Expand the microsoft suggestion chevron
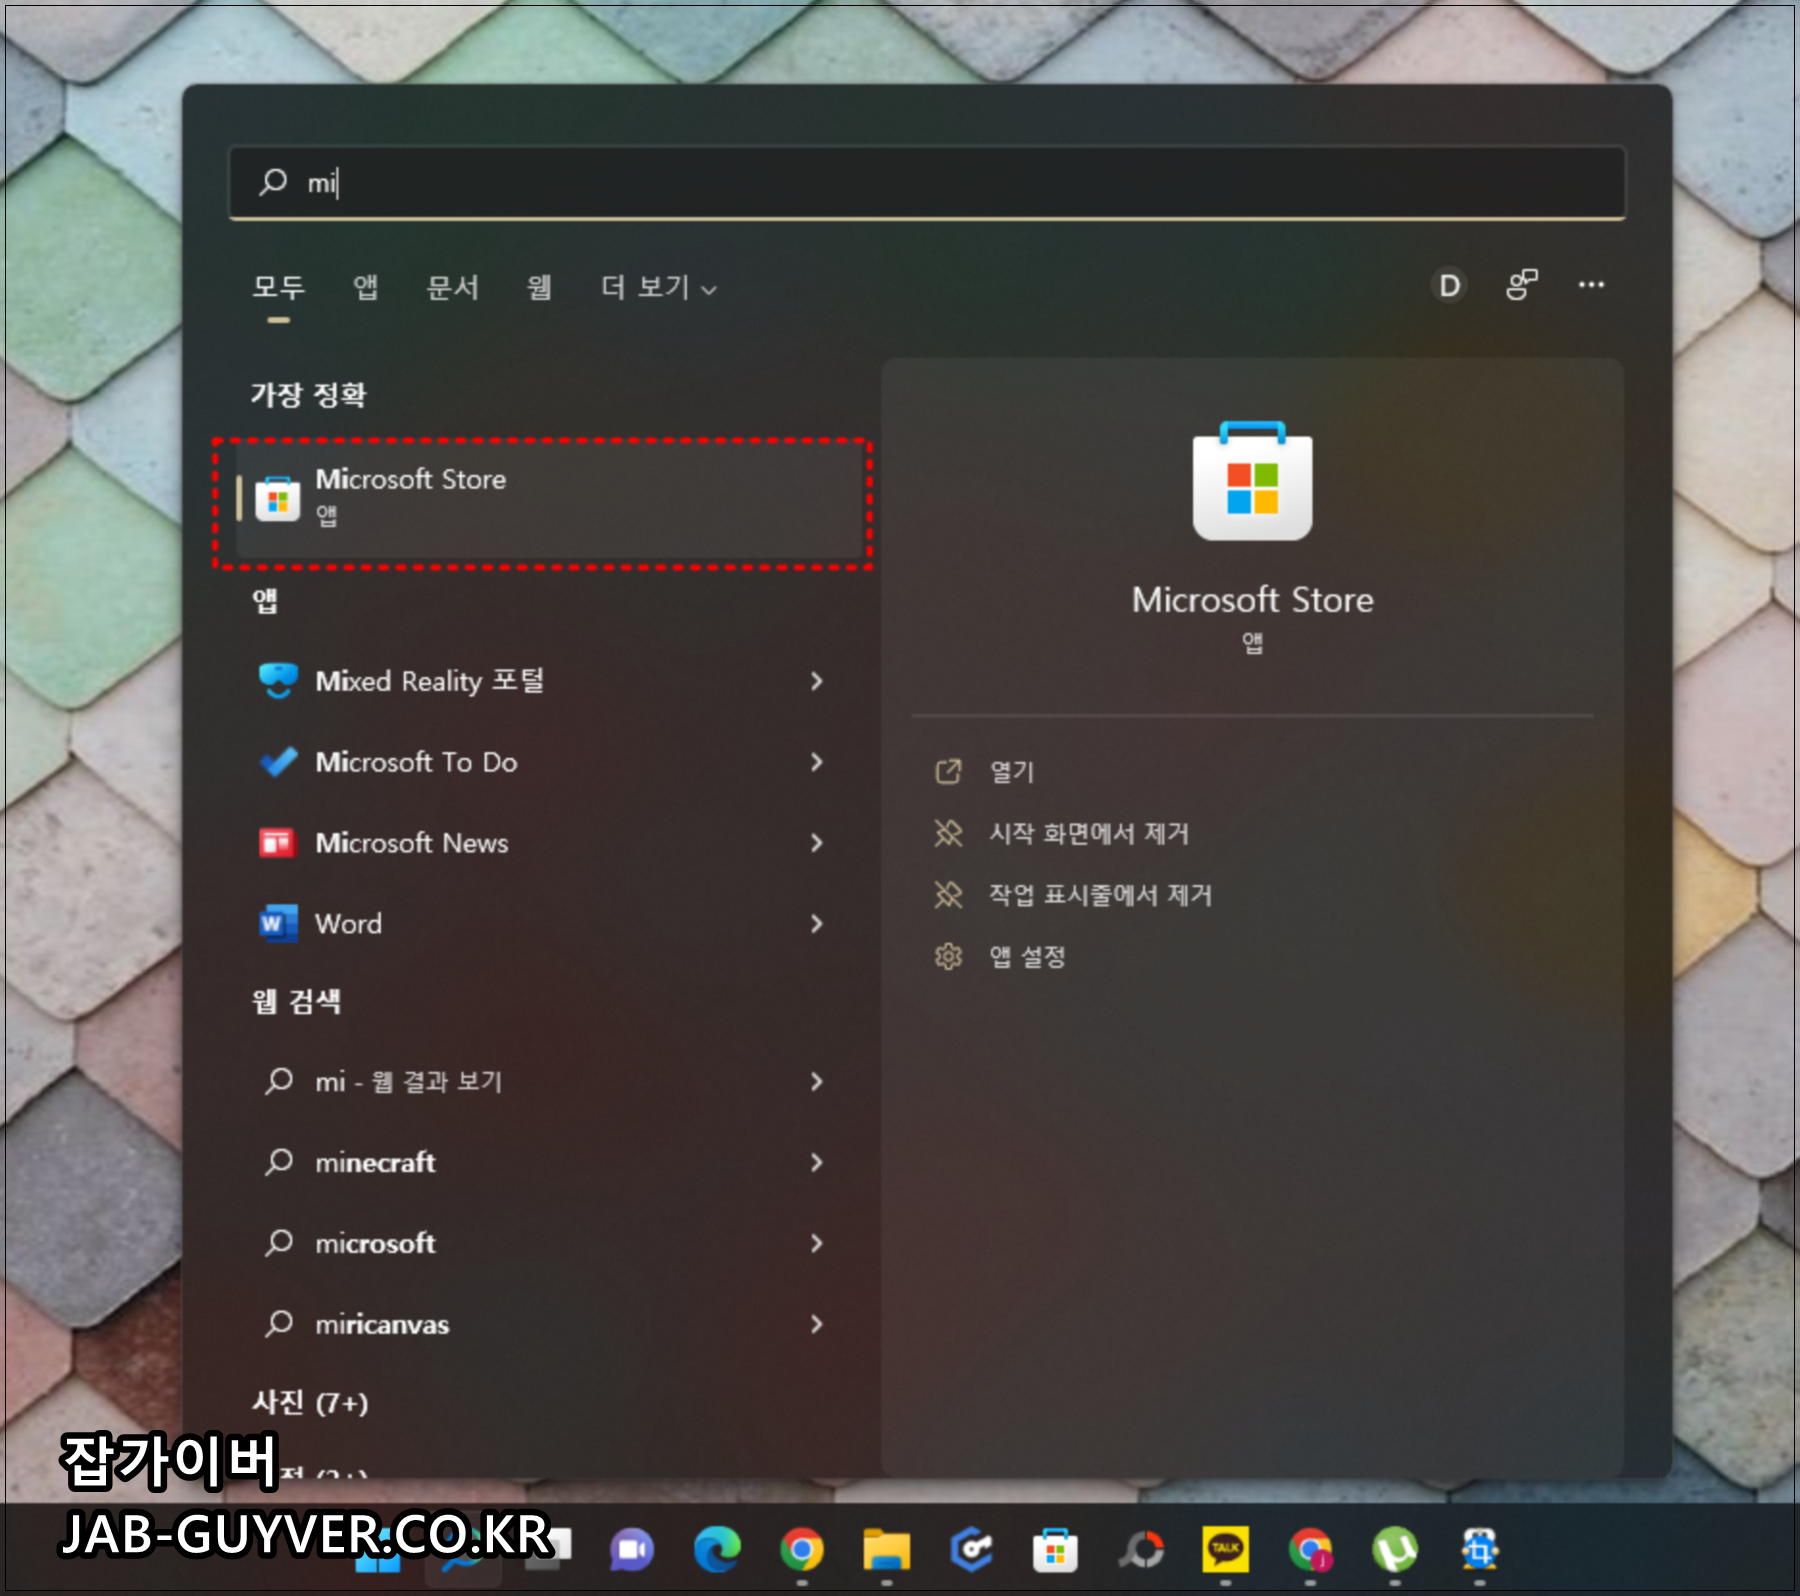The width and height of the screenshot is (1800, 1596). click(817, 1243)
